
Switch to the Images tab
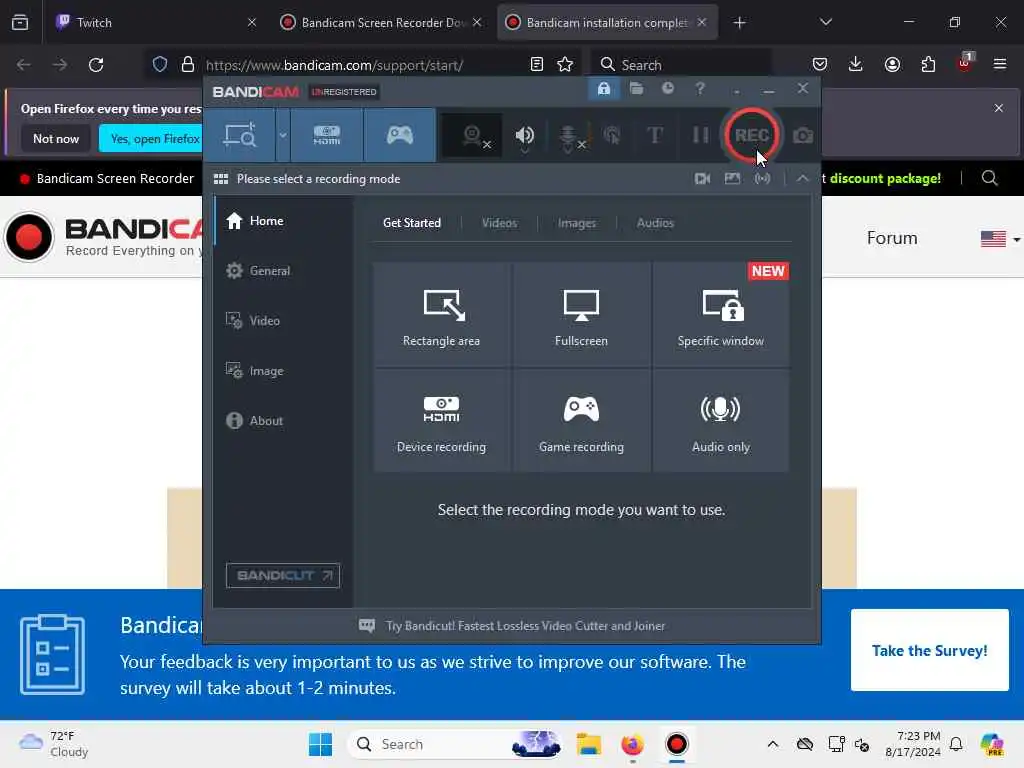[576, 223]
